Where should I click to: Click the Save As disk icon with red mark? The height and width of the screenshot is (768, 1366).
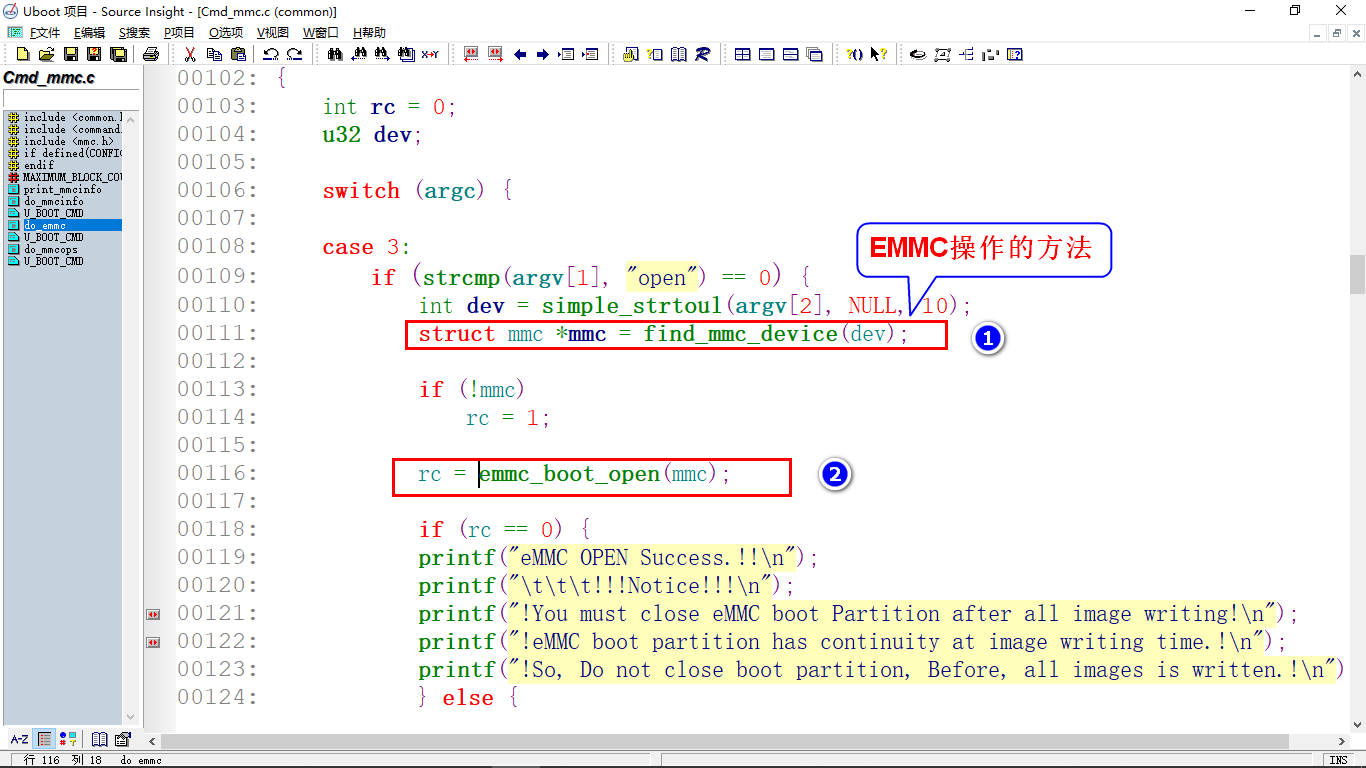(x=94, y=54)
